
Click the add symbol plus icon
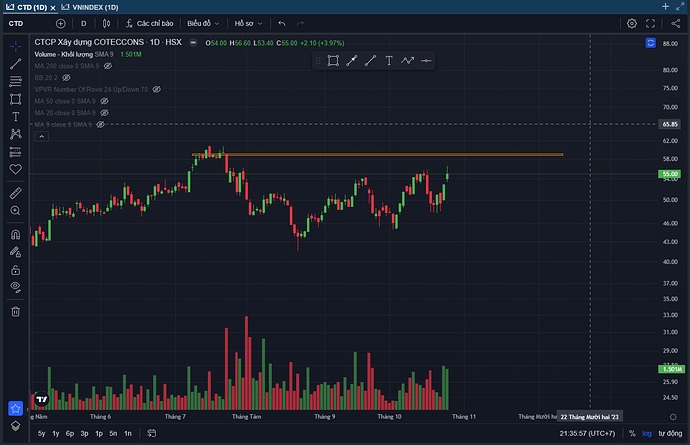(61, 24)
